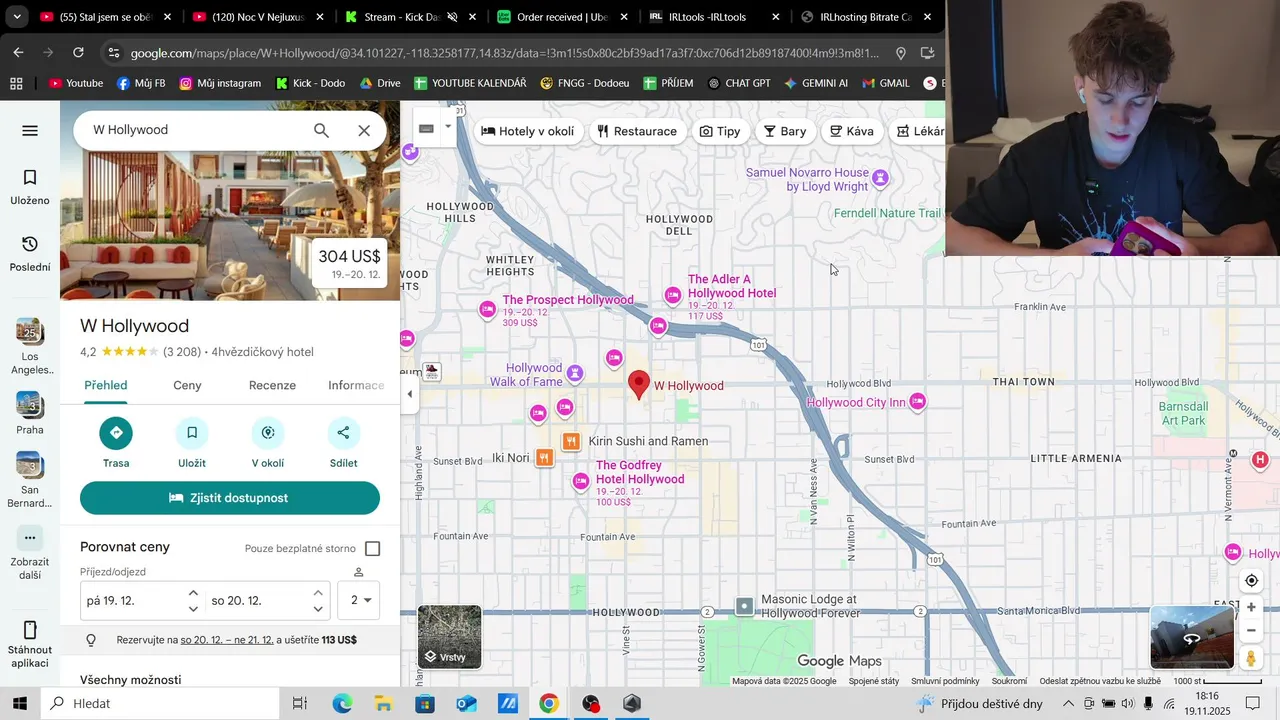The height and width of the screenshot is (720, 1280).
Task: Open Los Angeles recent place
Action: click(x=30, y=346)
